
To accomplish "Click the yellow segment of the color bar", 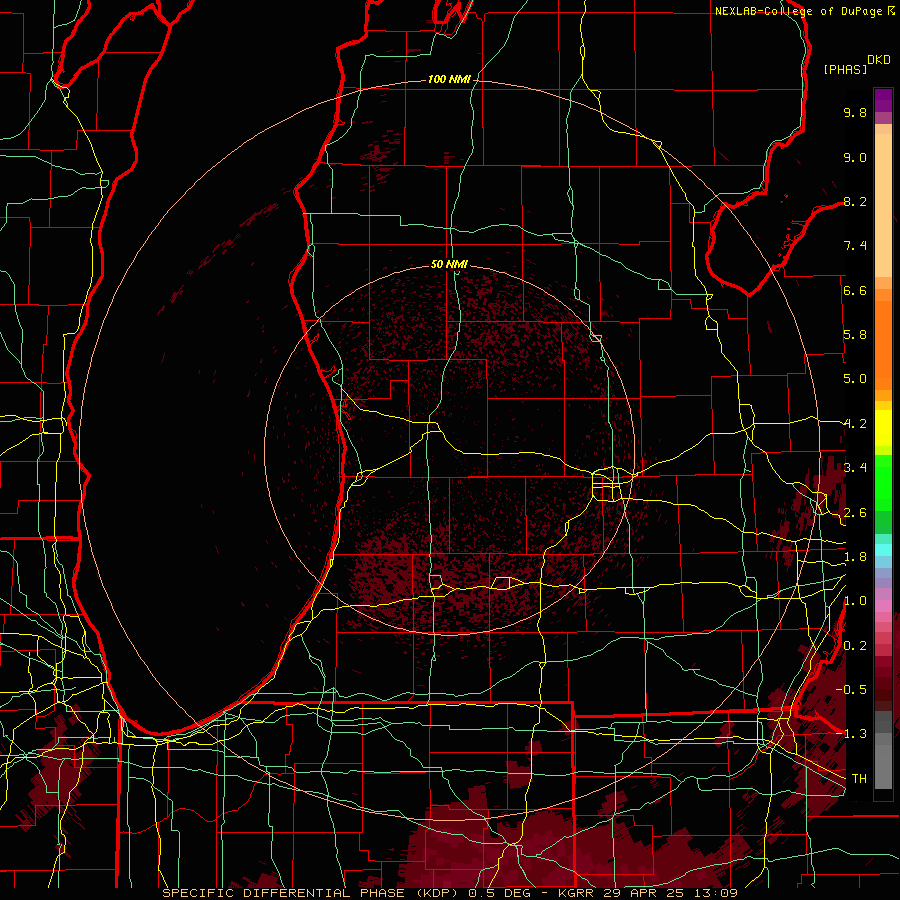I will [883, 428].
